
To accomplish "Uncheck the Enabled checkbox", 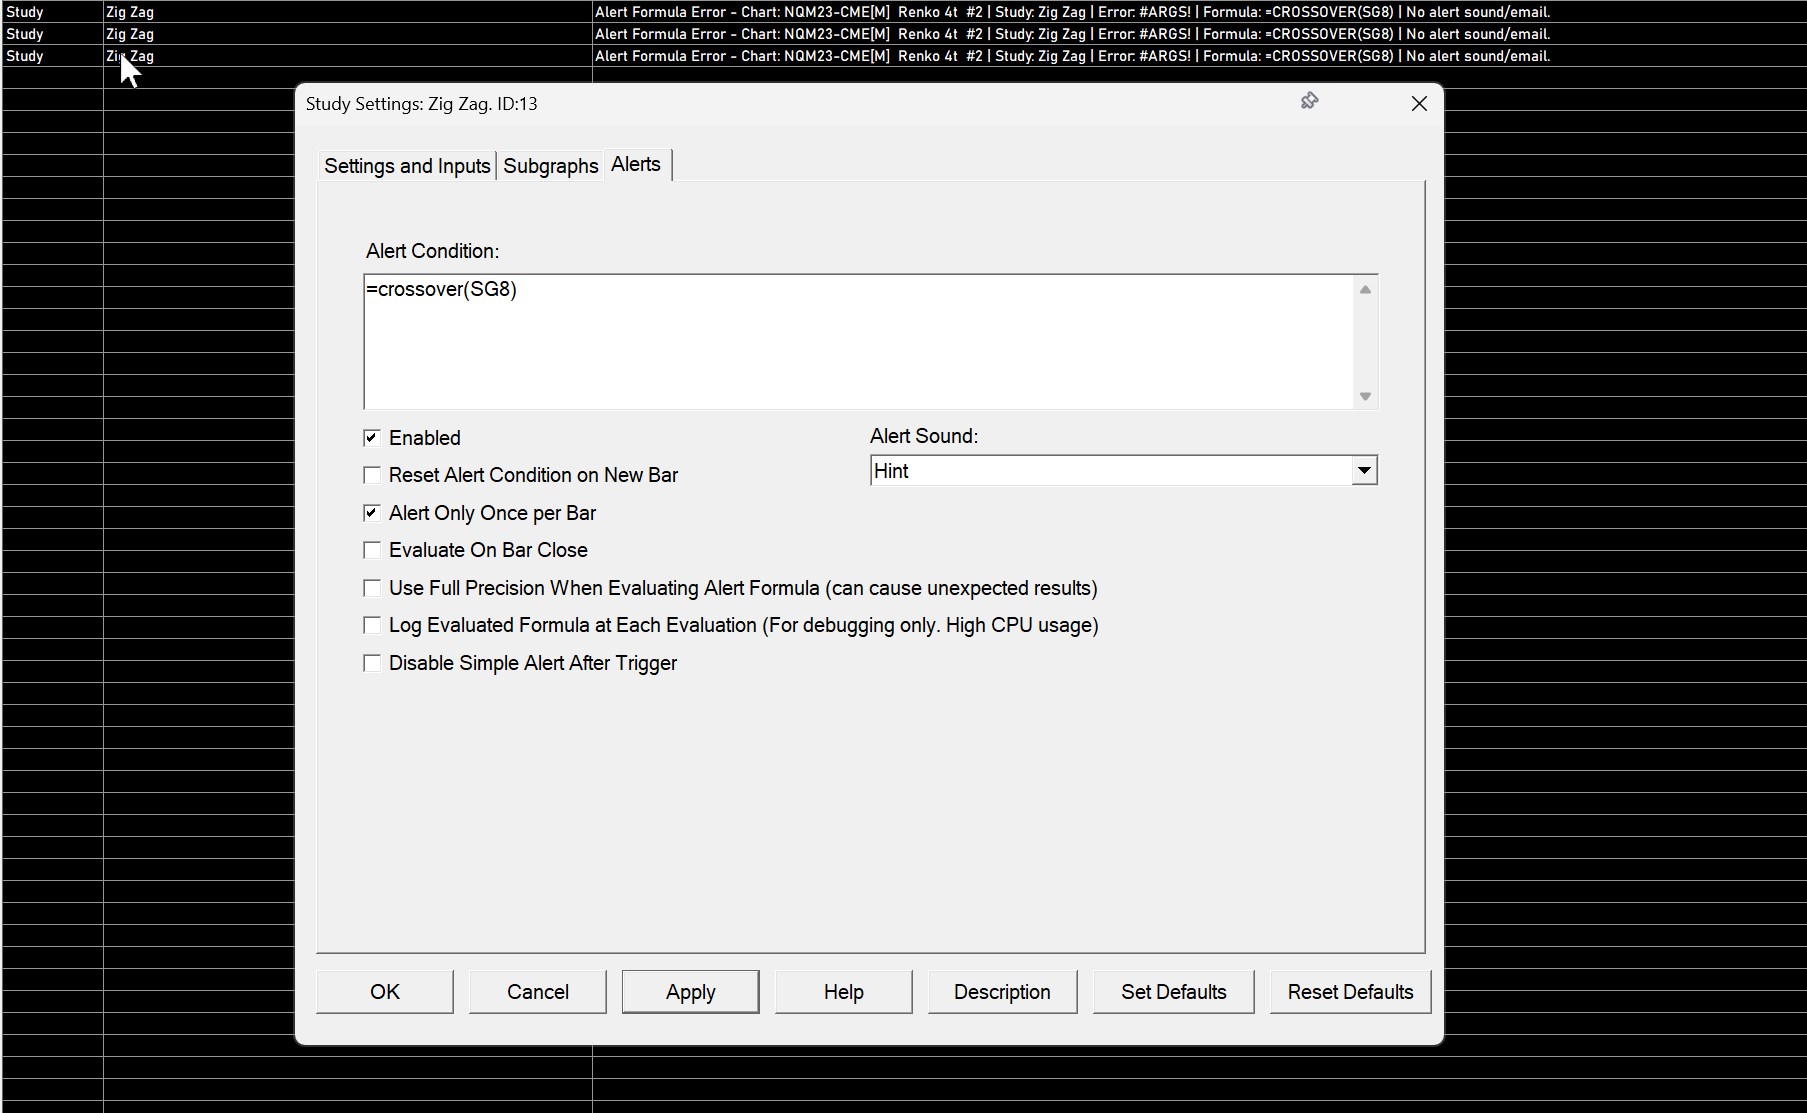I will point(372,438).
